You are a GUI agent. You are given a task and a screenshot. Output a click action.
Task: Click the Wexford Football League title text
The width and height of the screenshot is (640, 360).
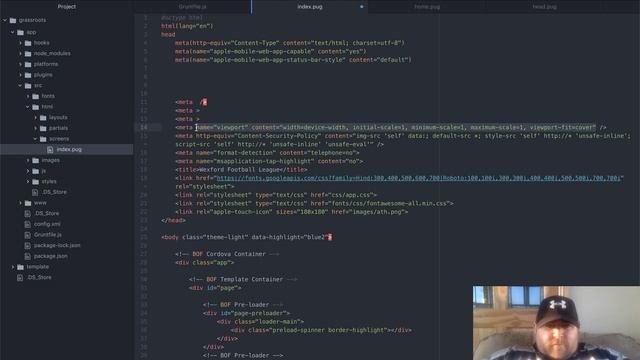(x=239, y=169)
